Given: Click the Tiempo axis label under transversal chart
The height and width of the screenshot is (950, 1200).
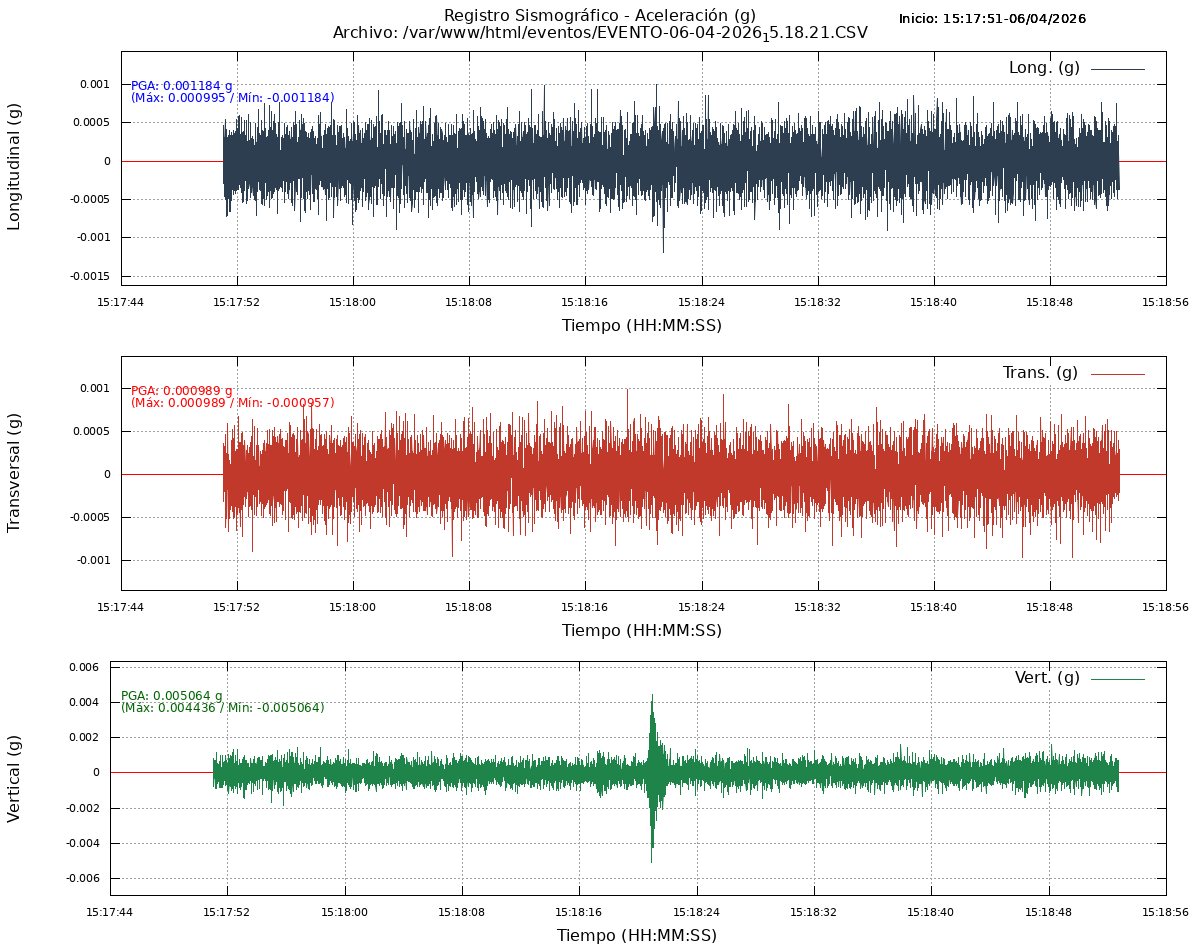Looking at the screenshot, I should coord(641,631).
